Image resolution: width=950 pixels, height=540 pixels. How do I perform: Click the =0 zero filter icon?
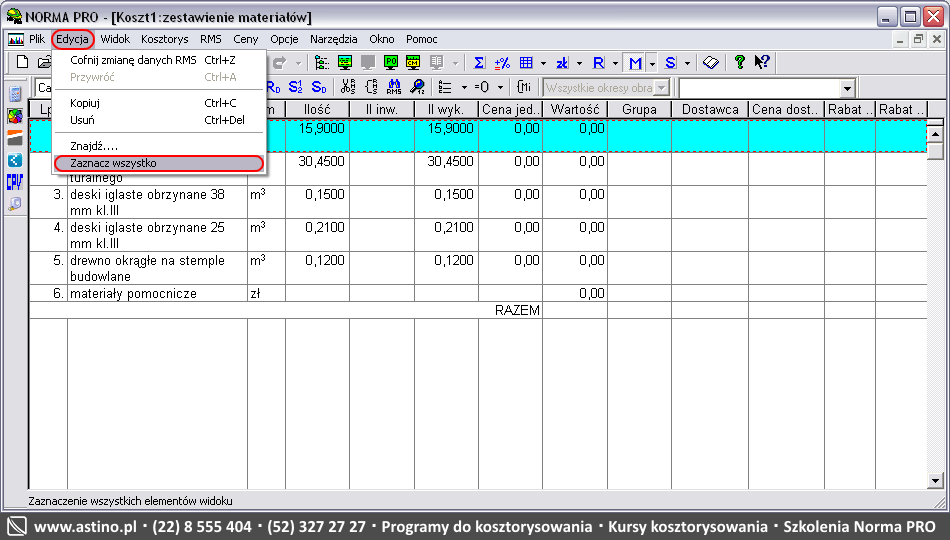482,87
